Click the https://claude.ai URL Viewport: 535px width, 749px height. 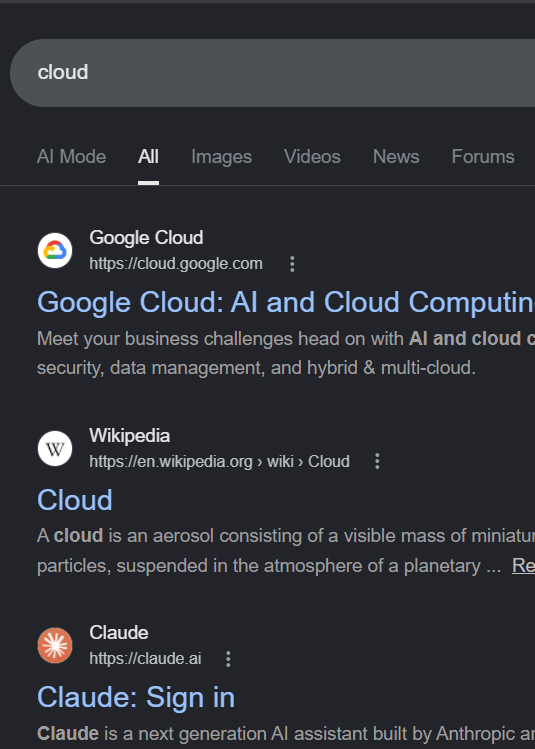coord(145,659)
